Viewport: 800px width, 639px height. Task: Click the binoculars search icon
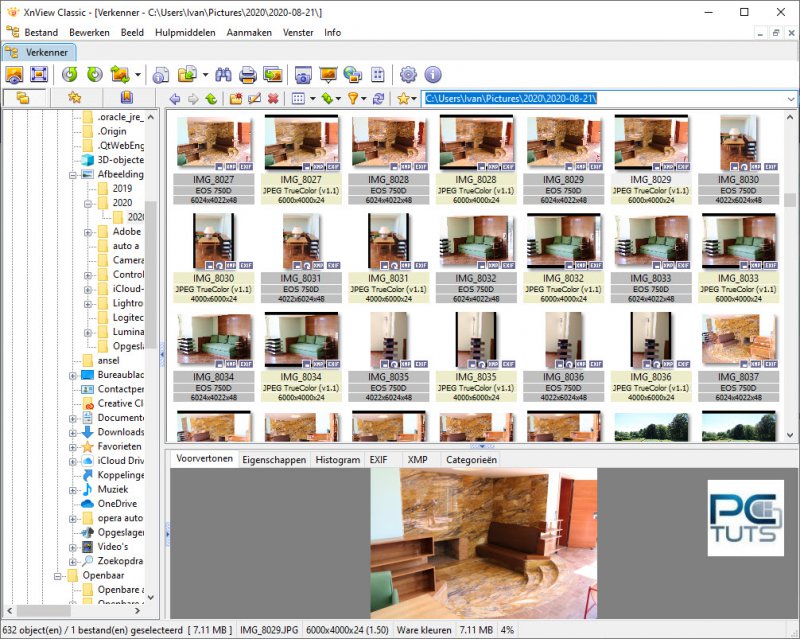[222, 74]
